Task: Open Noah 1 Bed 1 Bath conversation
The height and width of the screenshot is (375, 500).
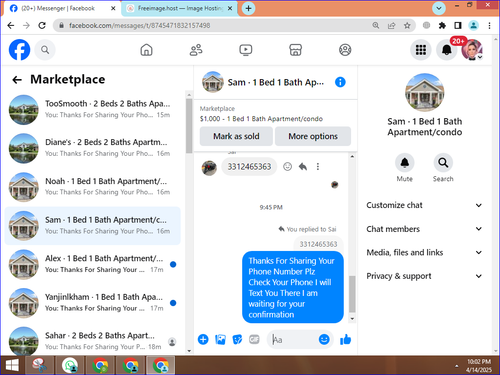Action: click(92, 187)
